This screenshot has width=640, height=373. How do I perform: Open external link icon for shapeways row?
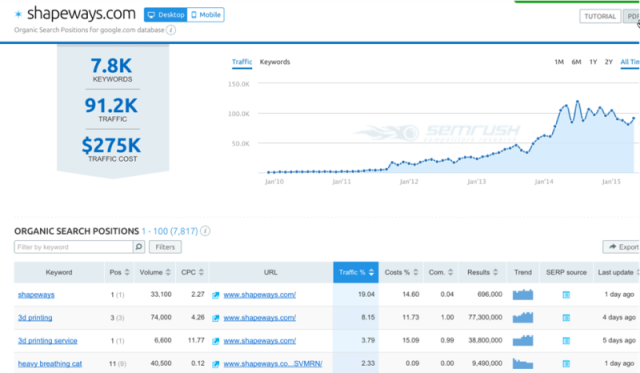coord(216,295)
